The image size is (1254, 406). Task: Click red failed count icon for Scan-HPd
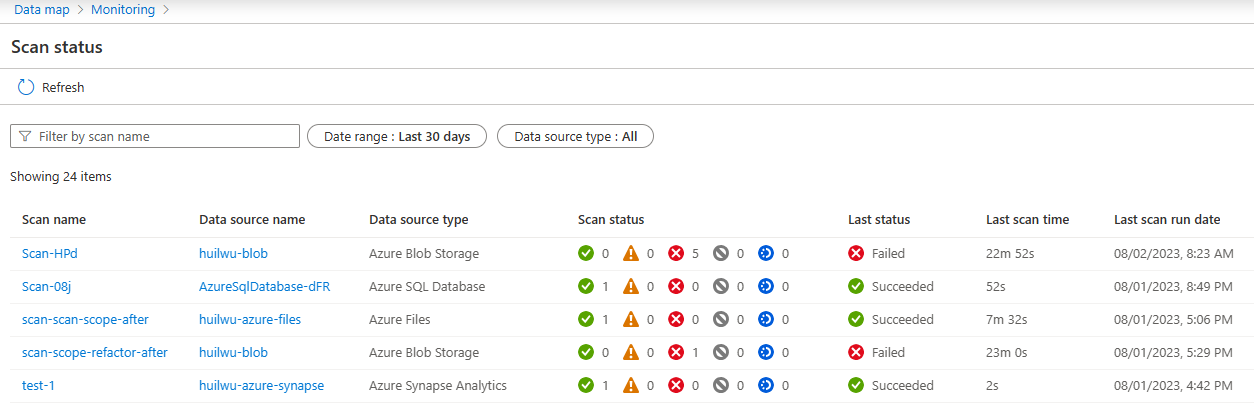(676, 254)
